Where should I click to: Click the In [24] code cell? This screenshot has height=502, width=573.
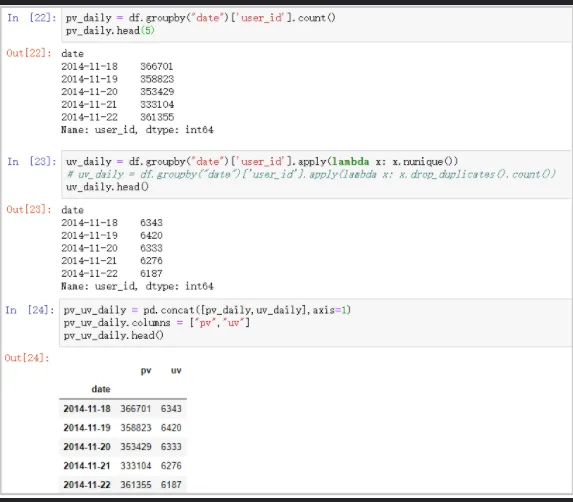click(316, 323)
